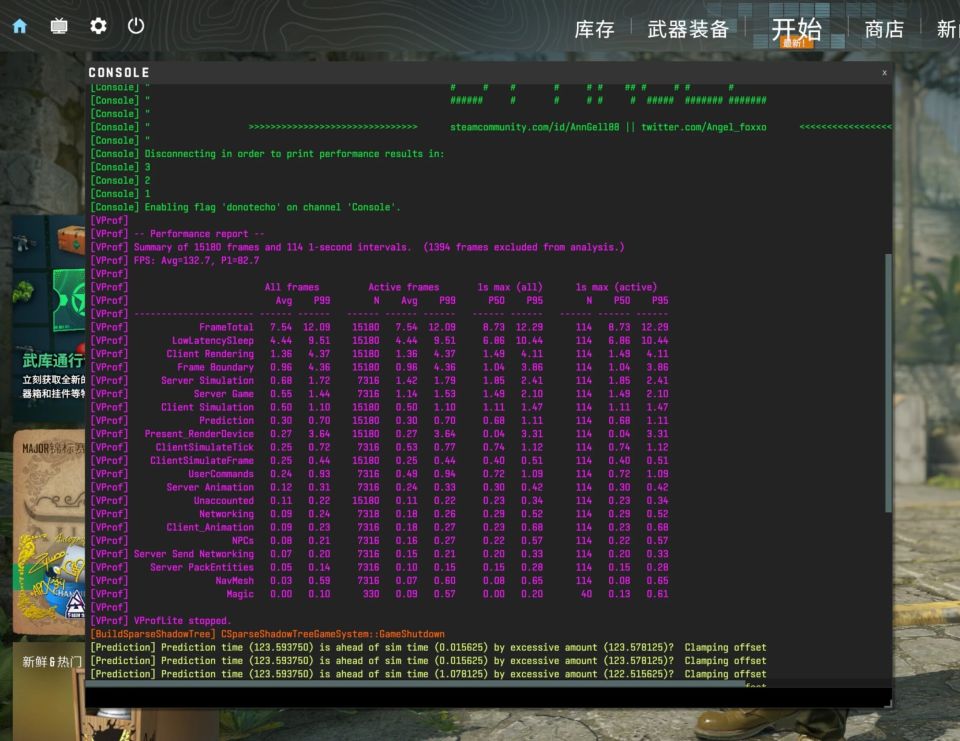This screenshot has width=960, height=741.
Task: Click the console vertical scrollbar
Action: point(888,383)
